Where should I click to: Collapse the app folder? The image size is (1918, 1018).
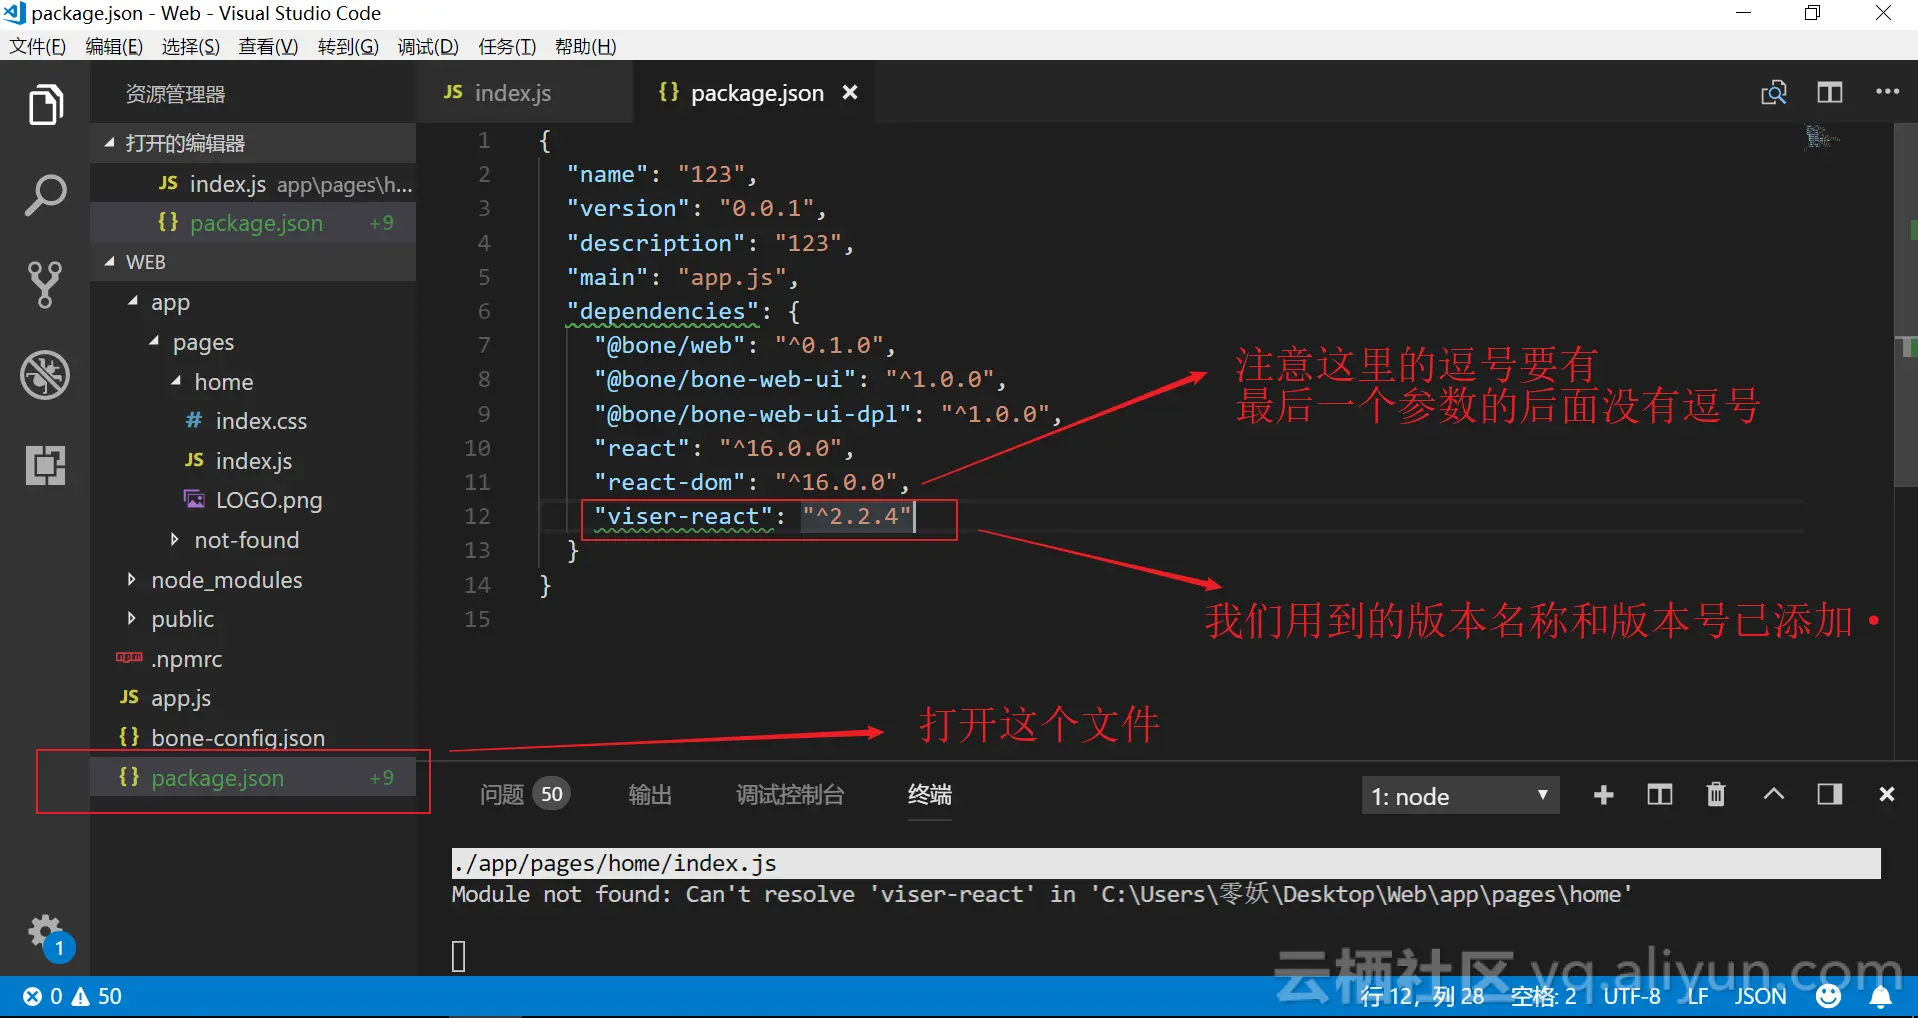point(132,301)
